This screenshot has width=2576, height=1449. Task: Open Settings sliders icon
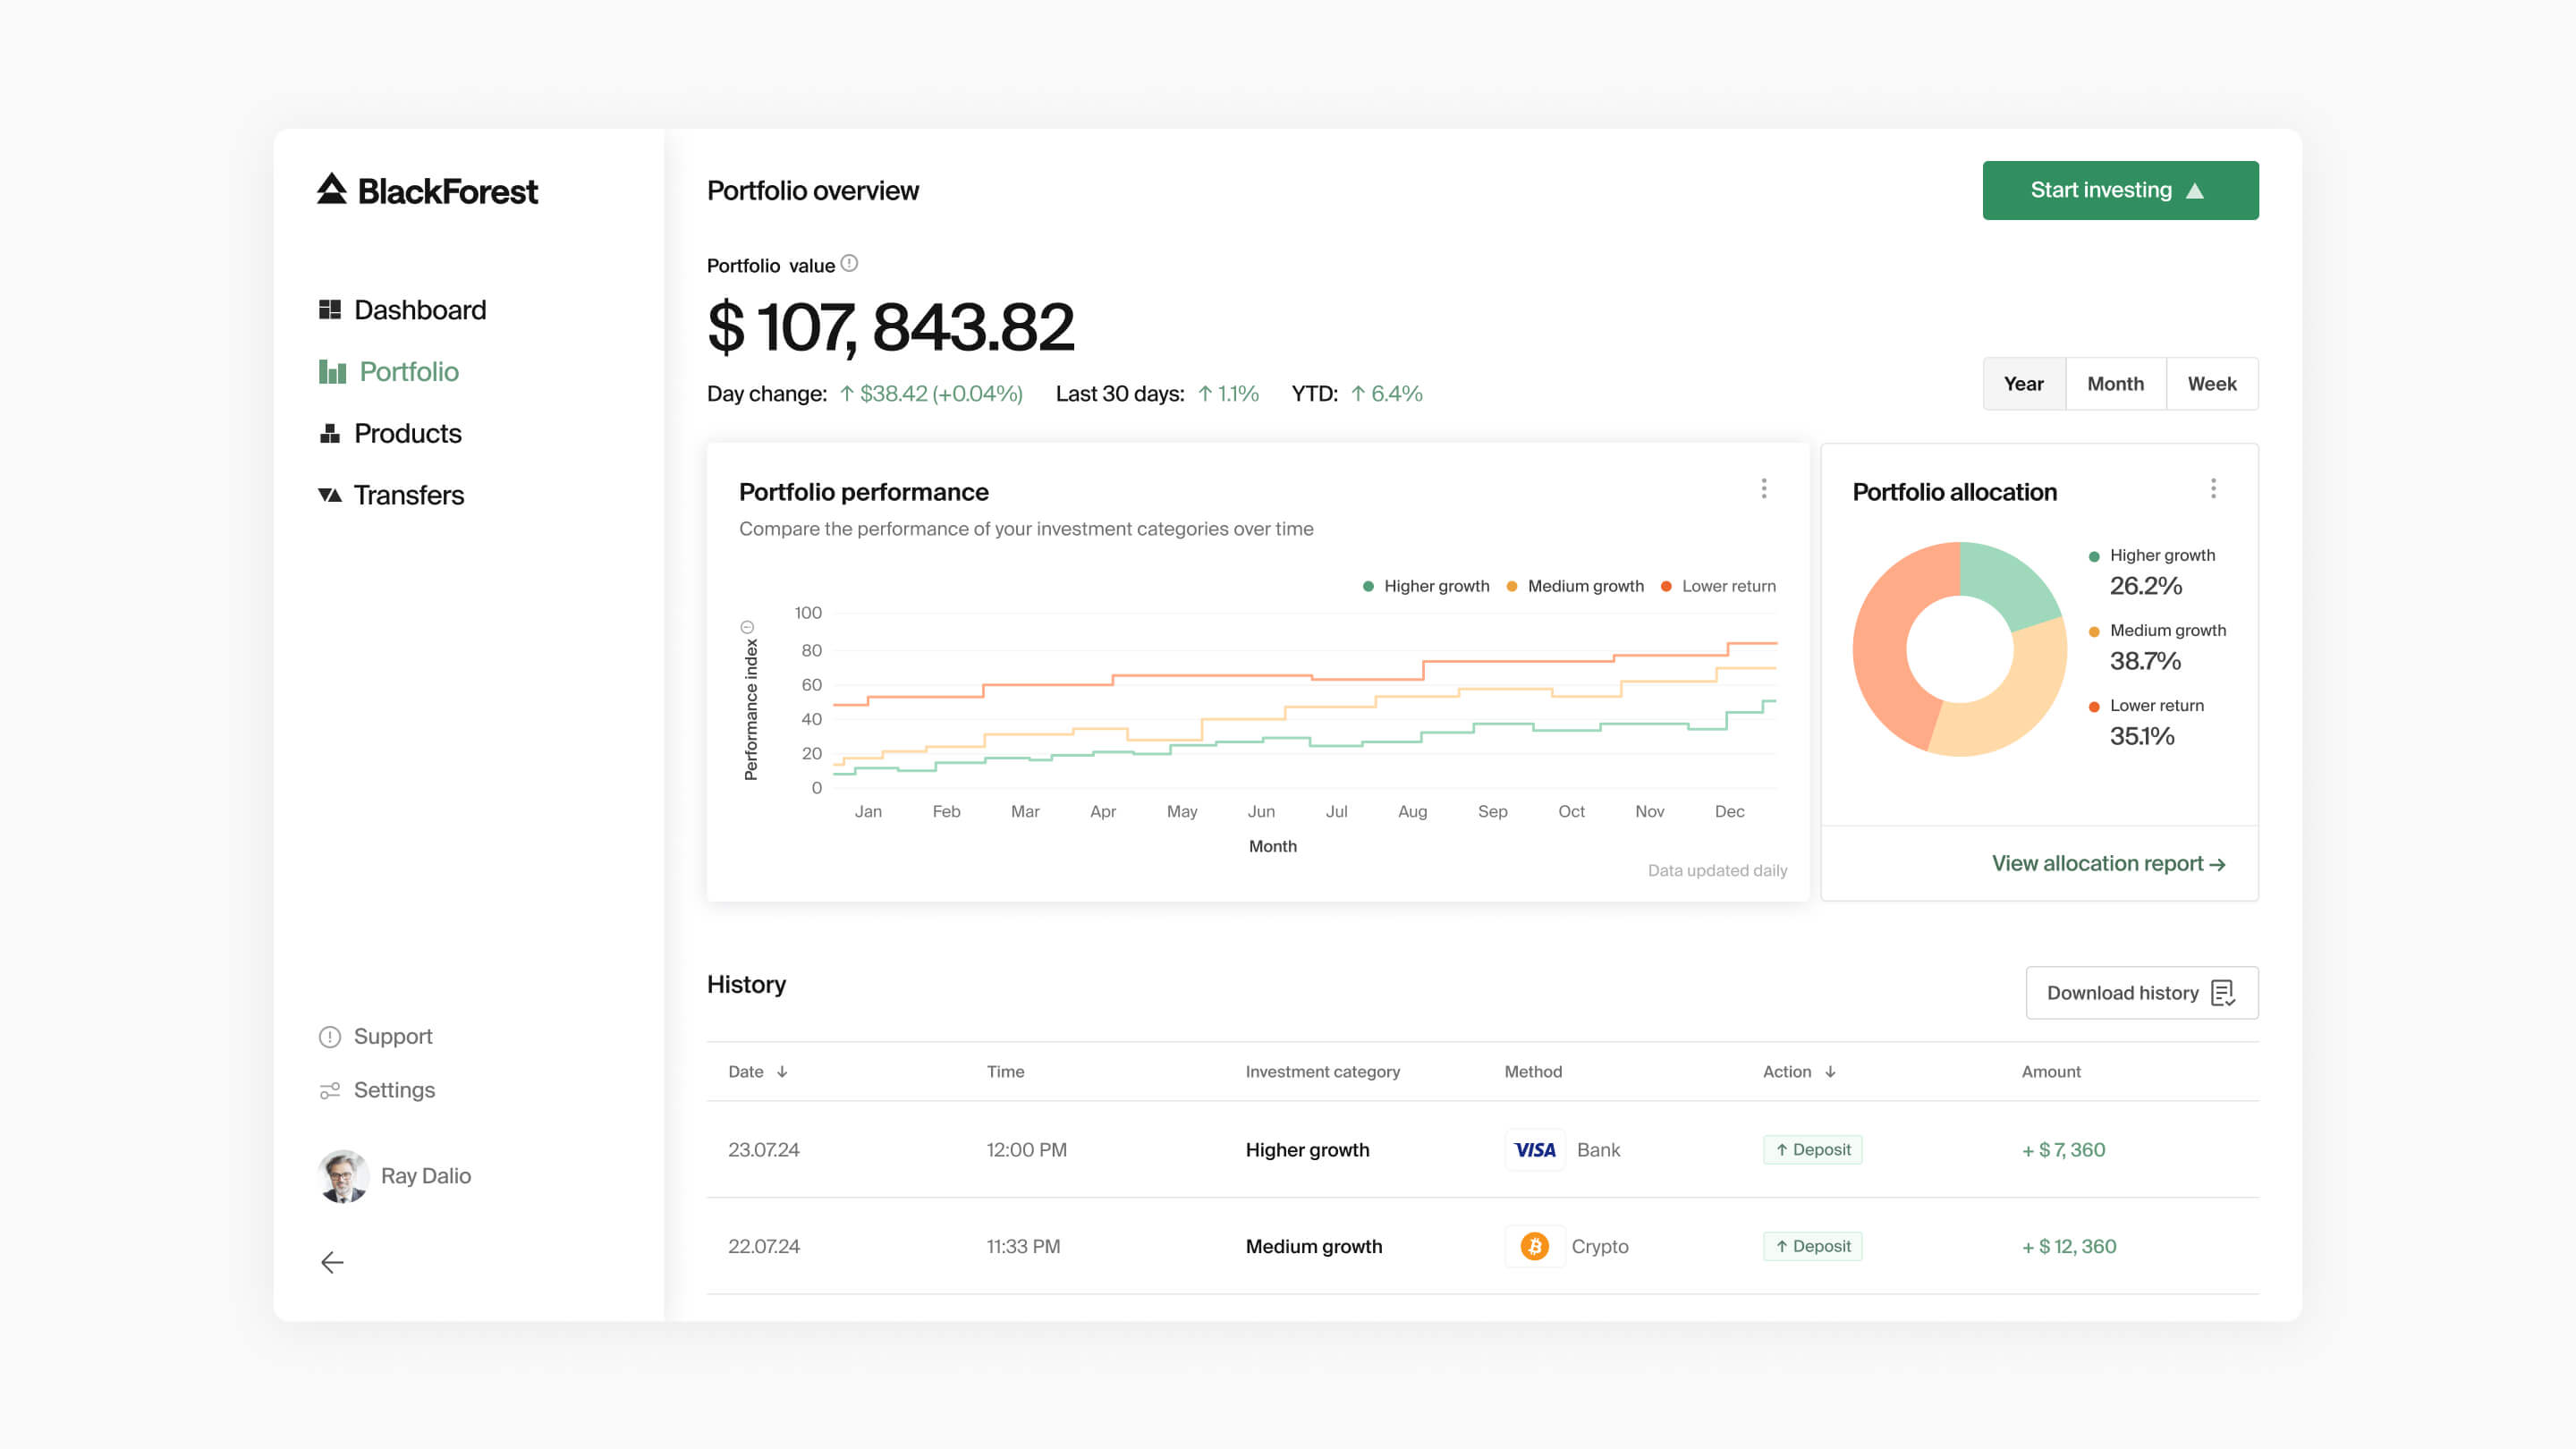point(329,1090)
